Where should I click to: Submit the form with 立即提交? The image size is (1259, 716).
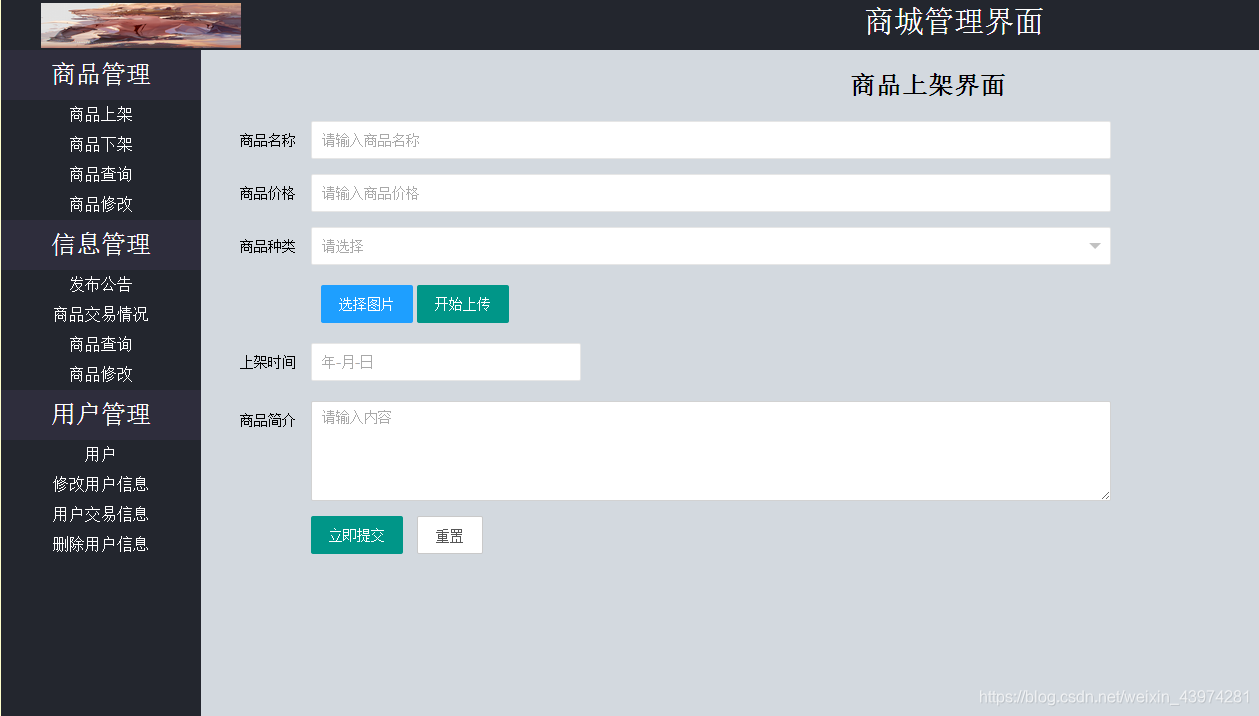(357, 535)
